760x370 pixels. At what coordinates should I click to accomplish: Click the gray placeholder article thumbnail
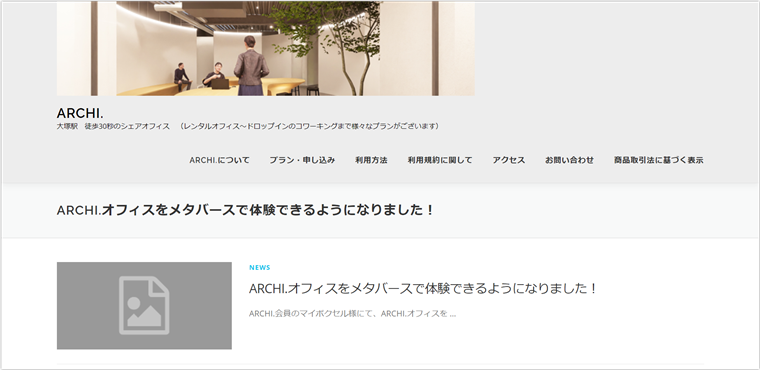(144, 306)
